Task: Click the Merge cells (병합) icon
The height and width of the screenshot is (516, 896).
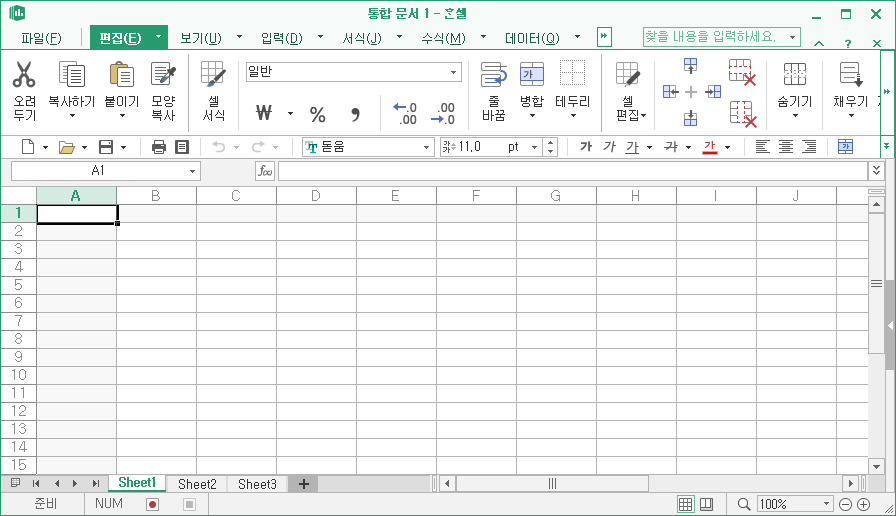Action: [x=531, y=75]
